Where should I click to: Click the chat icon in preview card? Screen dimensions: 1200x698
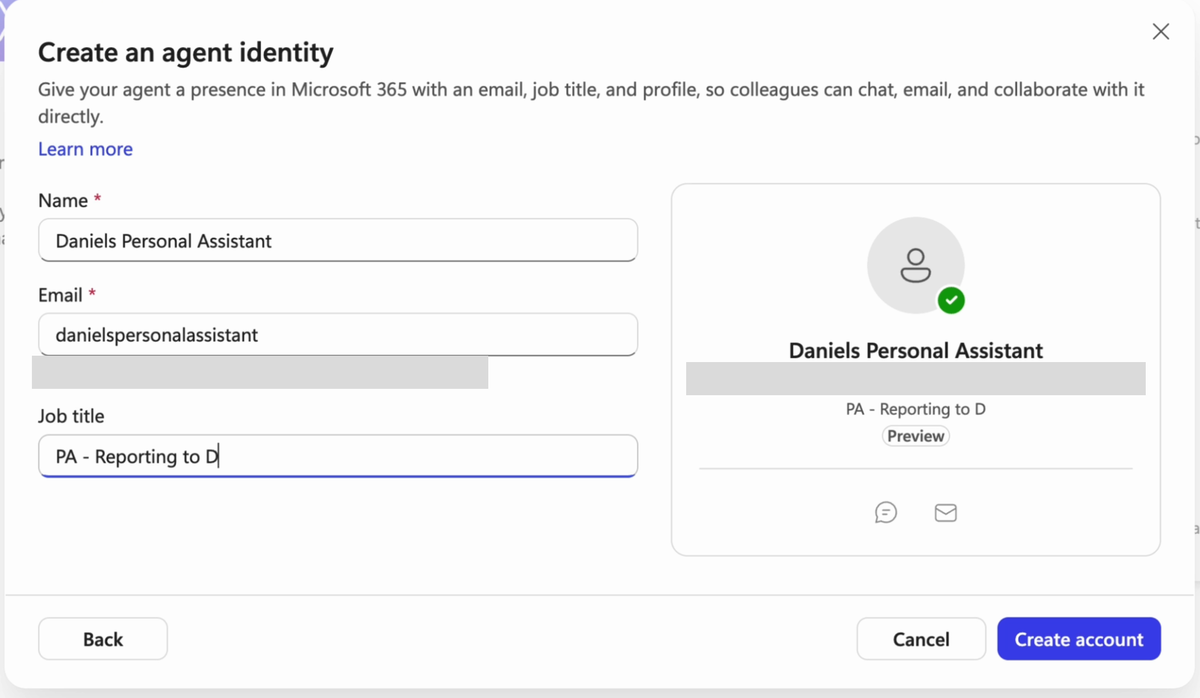point(886,513)
